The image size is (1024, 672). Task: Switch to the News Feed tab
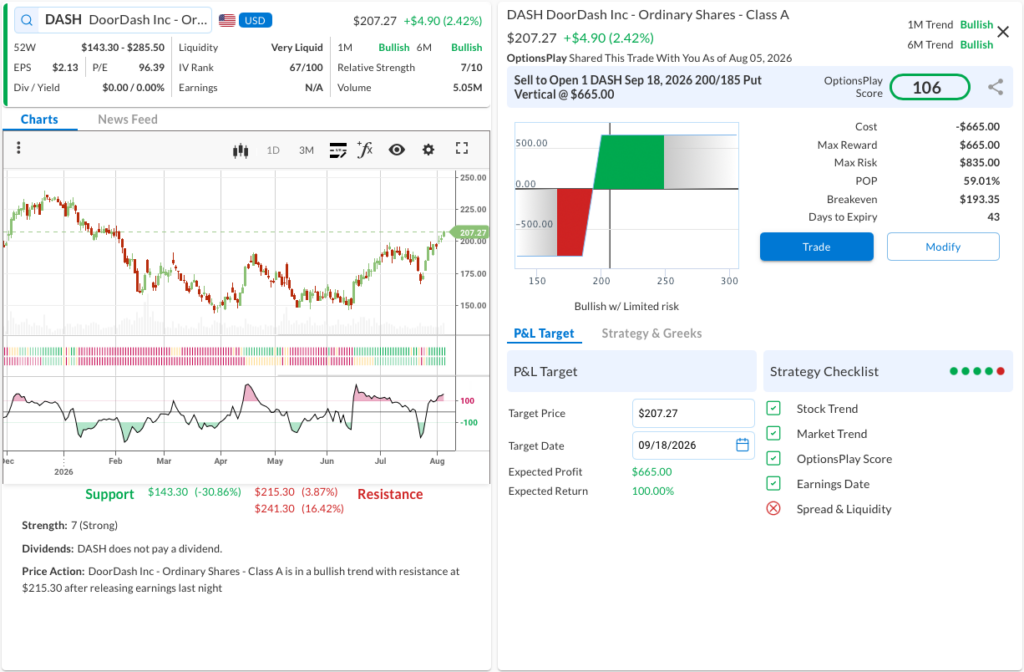pos(127,120)
